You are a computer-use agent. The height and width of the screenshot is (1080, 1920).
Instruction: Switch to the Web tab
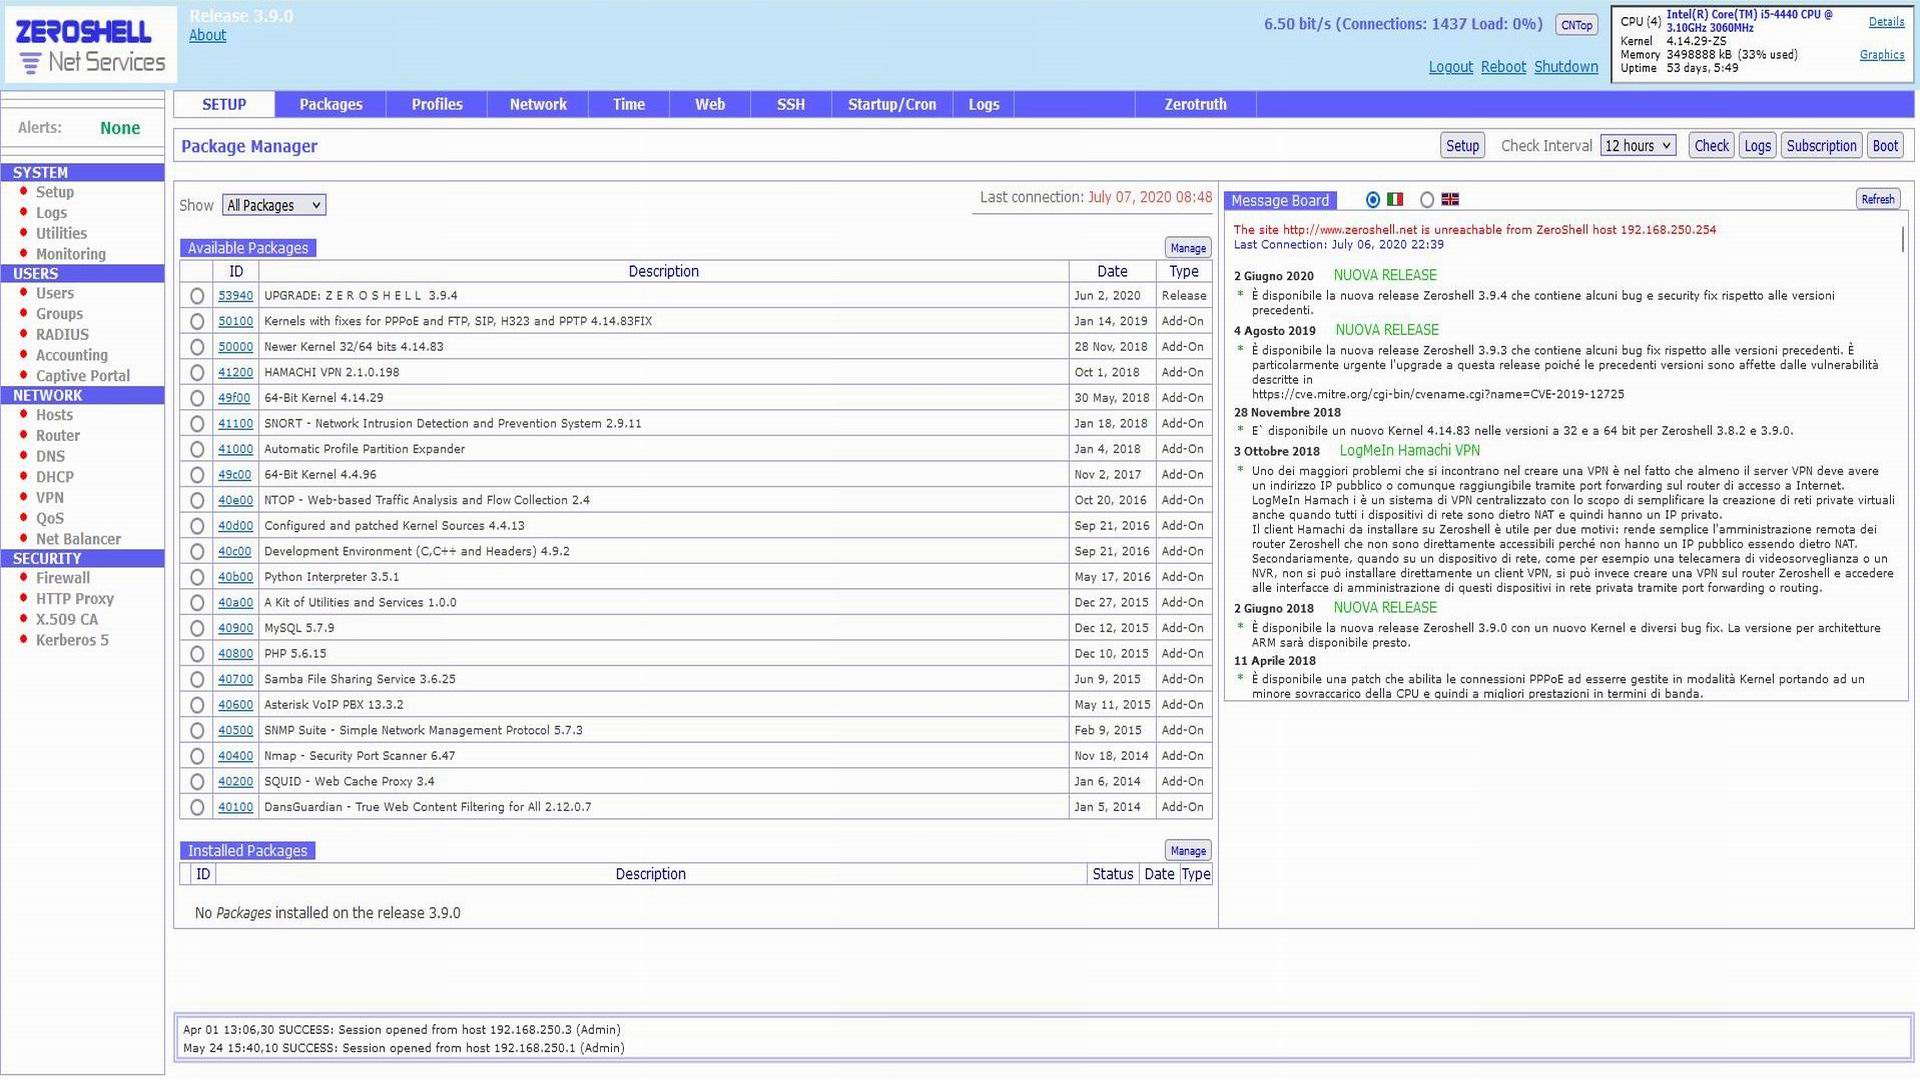710,104
